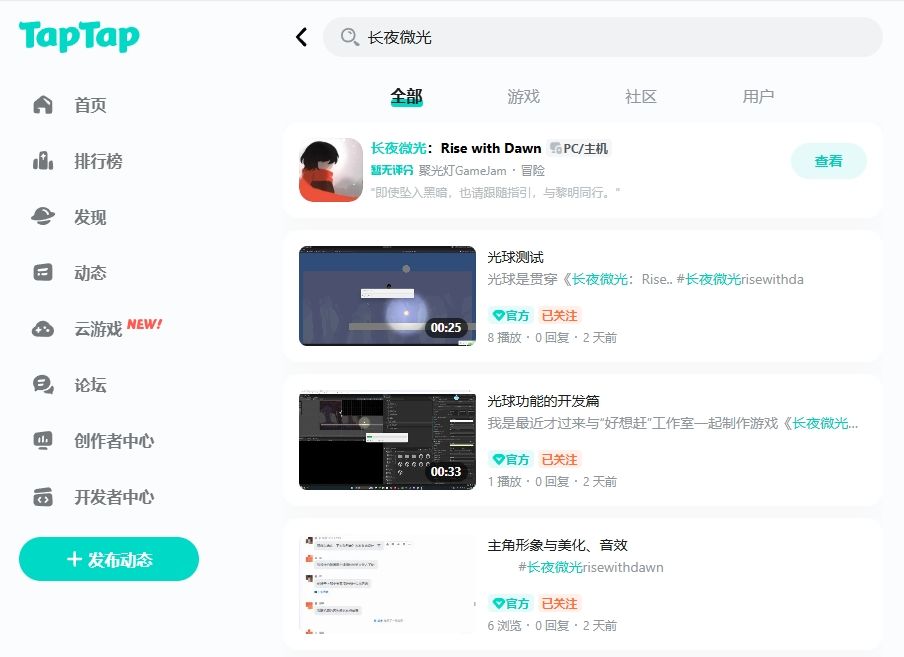Click the 00:25 duration label
This screenshot has width=904, height=657.
[x=446, y=327]
